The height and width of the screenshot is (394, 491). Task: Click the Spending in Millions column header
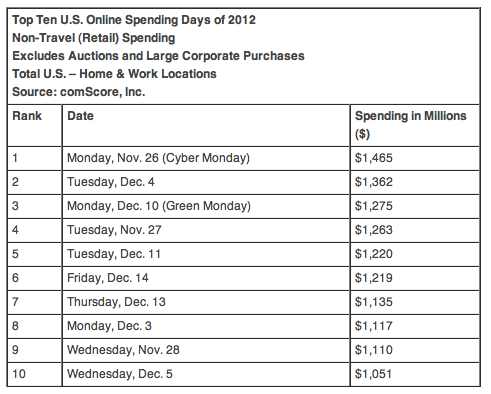(410, 125)
